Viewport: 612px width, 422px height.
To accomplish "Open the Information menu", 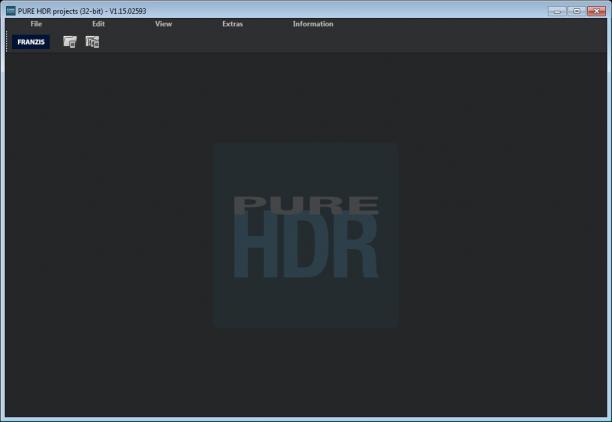I will pyautogui.click(x=313, y=24).
